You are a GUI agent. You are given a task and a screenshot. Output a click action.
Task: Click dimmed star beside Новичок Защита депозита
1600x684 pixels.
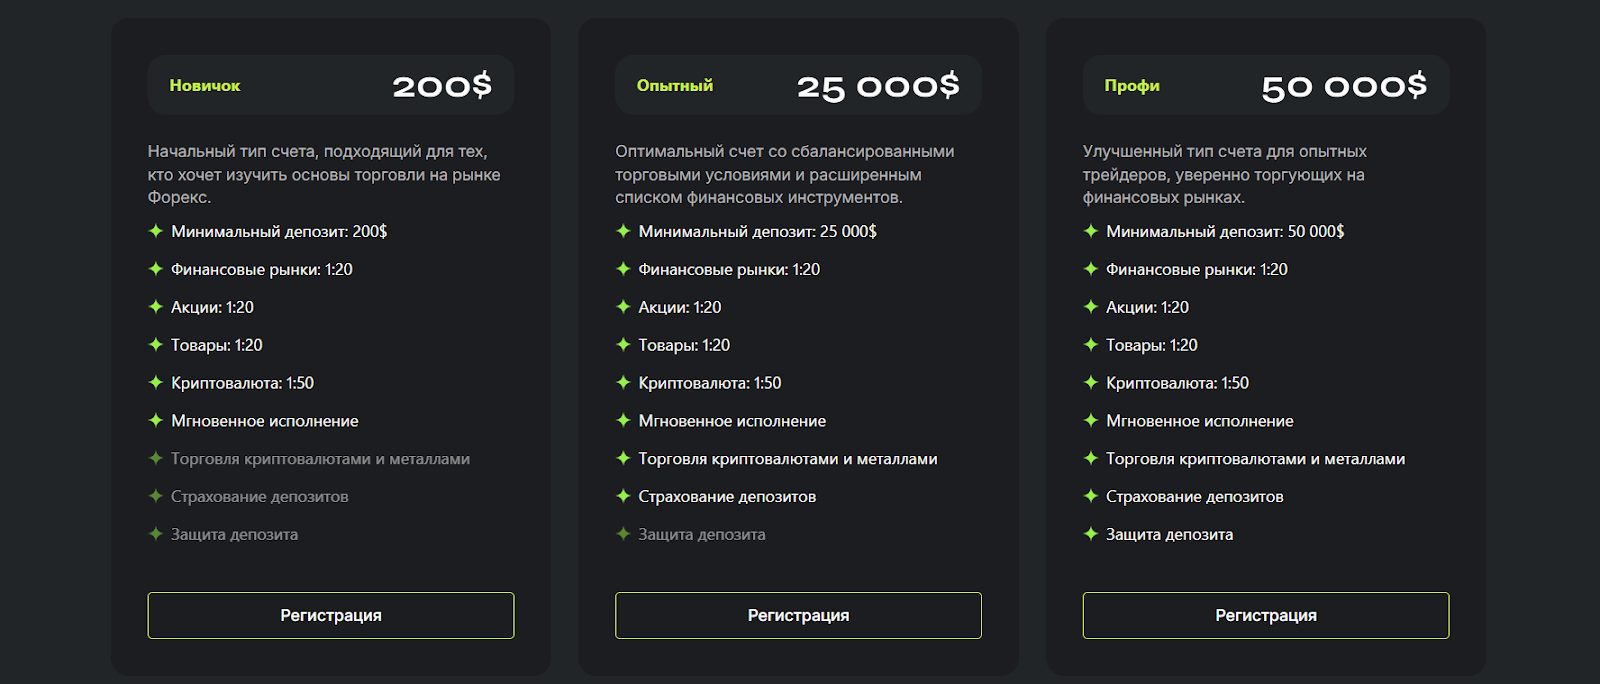tap(156, 534)
